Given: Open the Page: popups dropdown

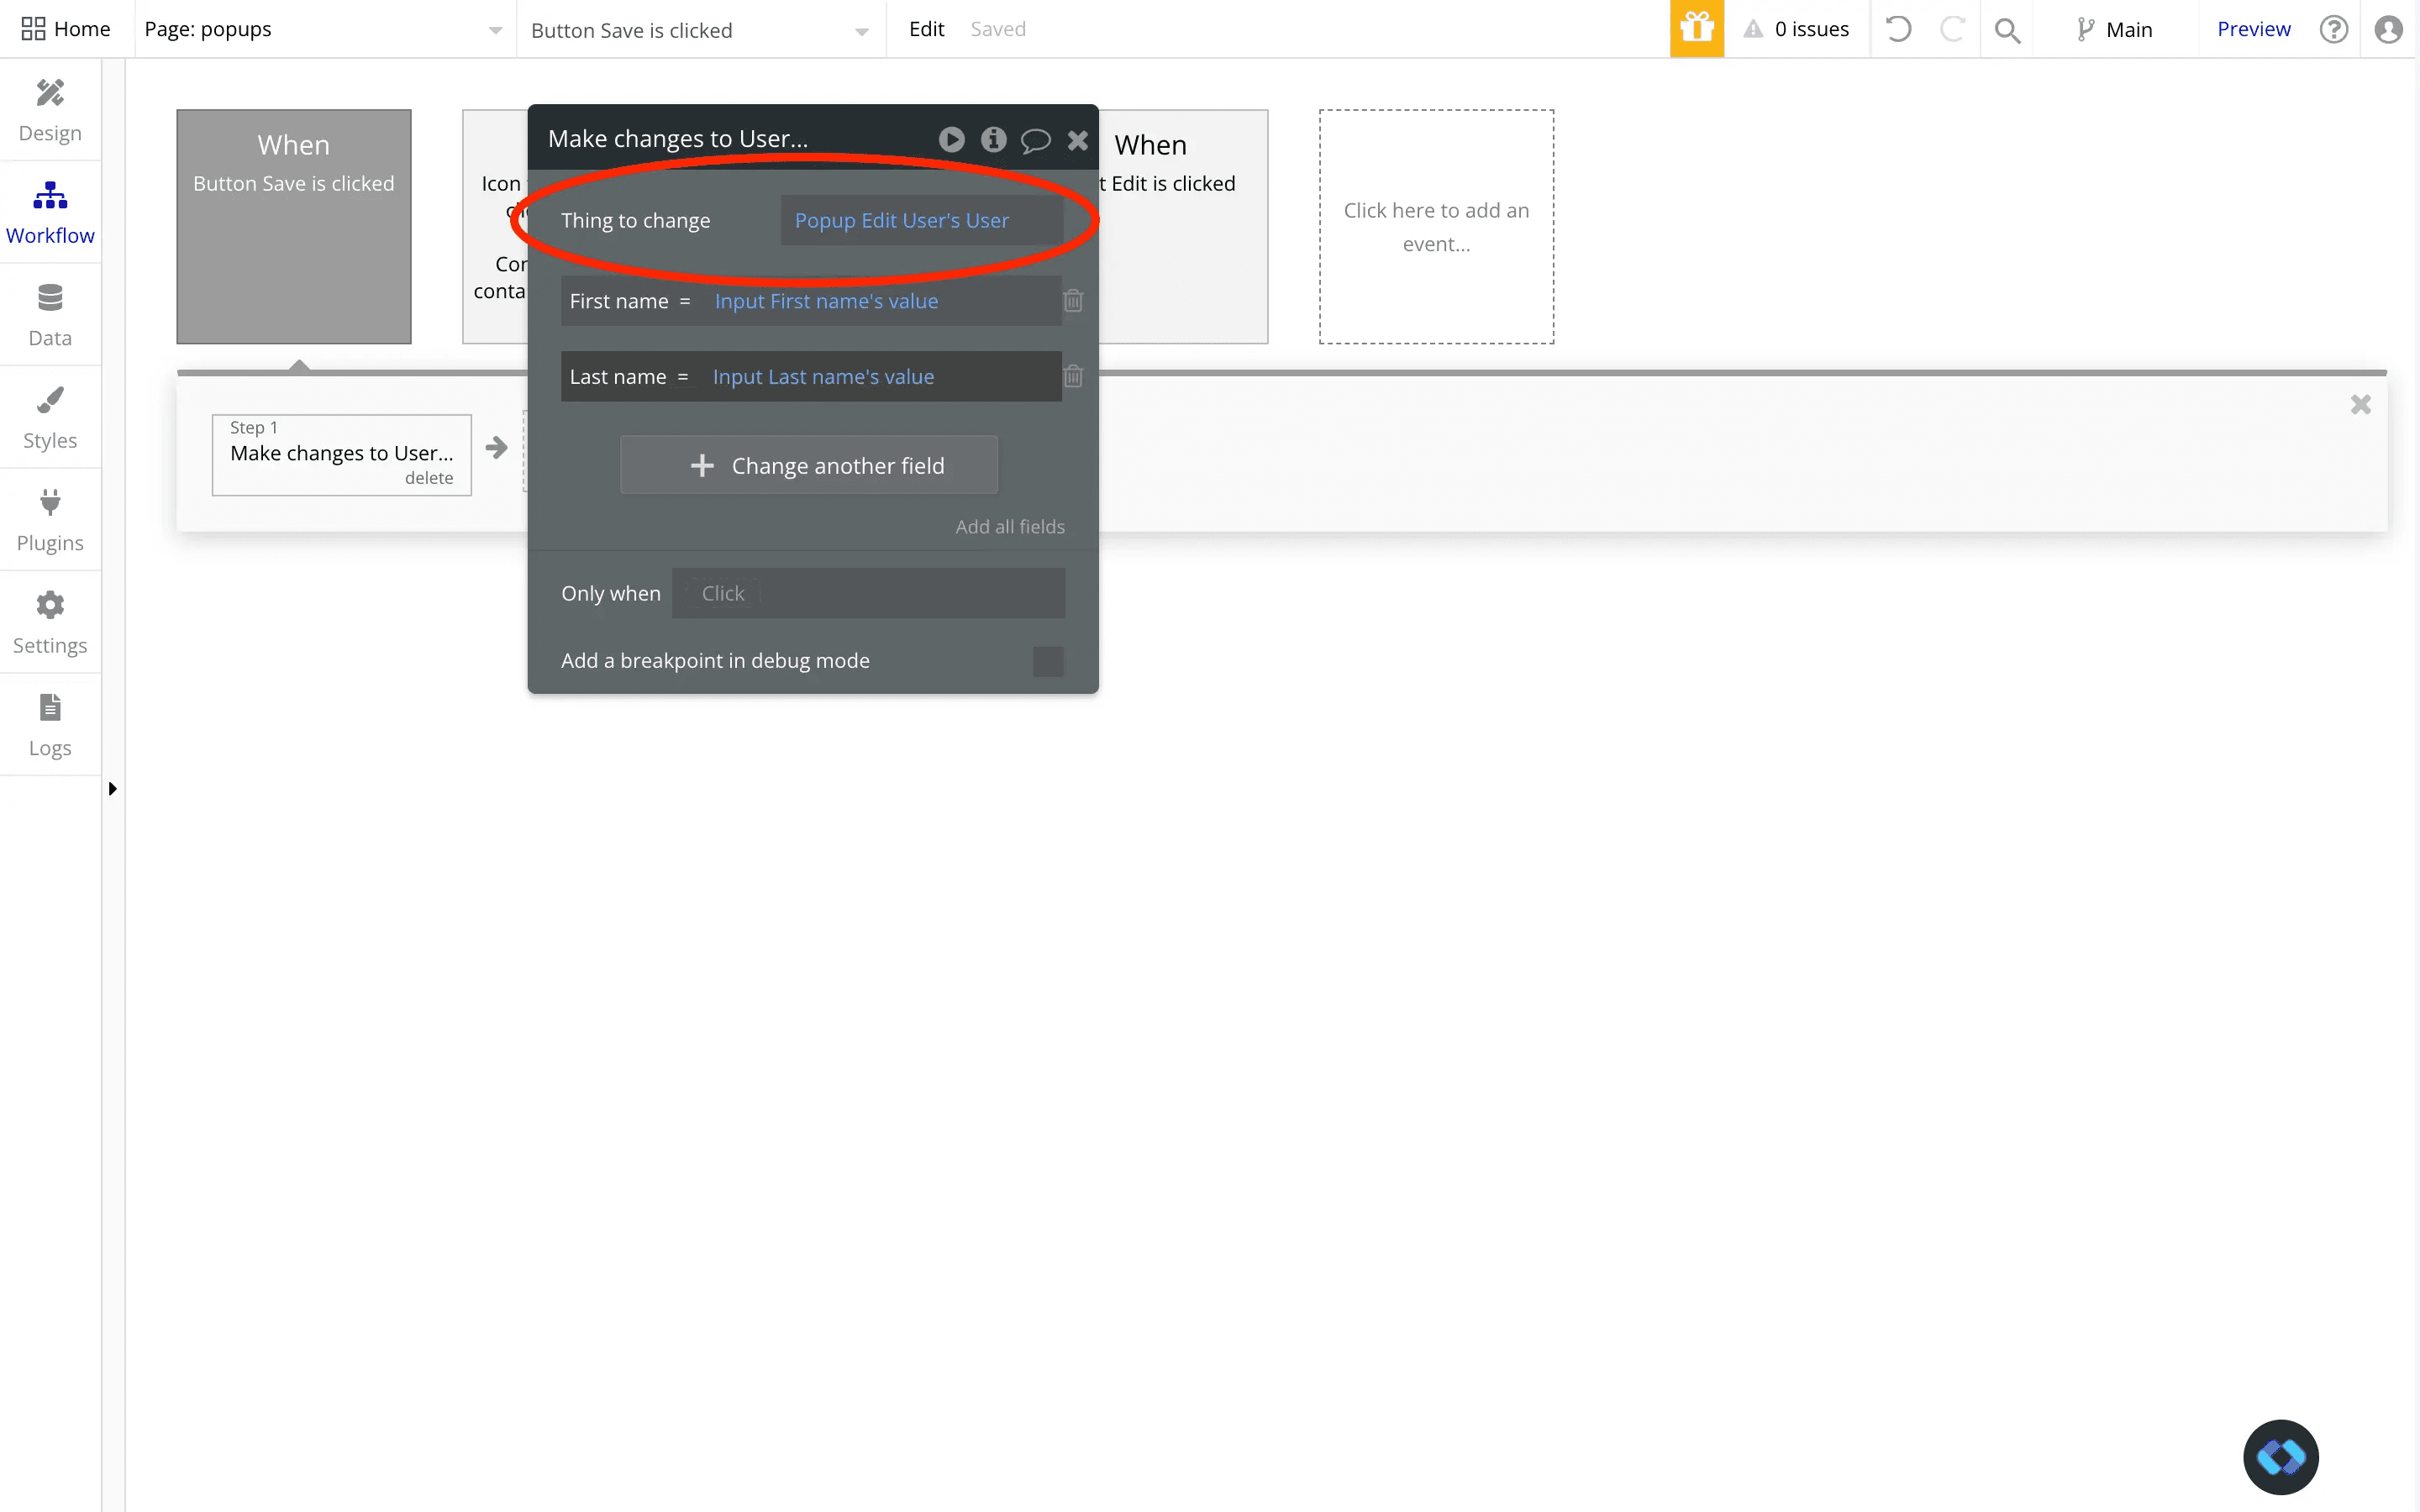Looking at the screenshot, I should (x=493, y=29).
